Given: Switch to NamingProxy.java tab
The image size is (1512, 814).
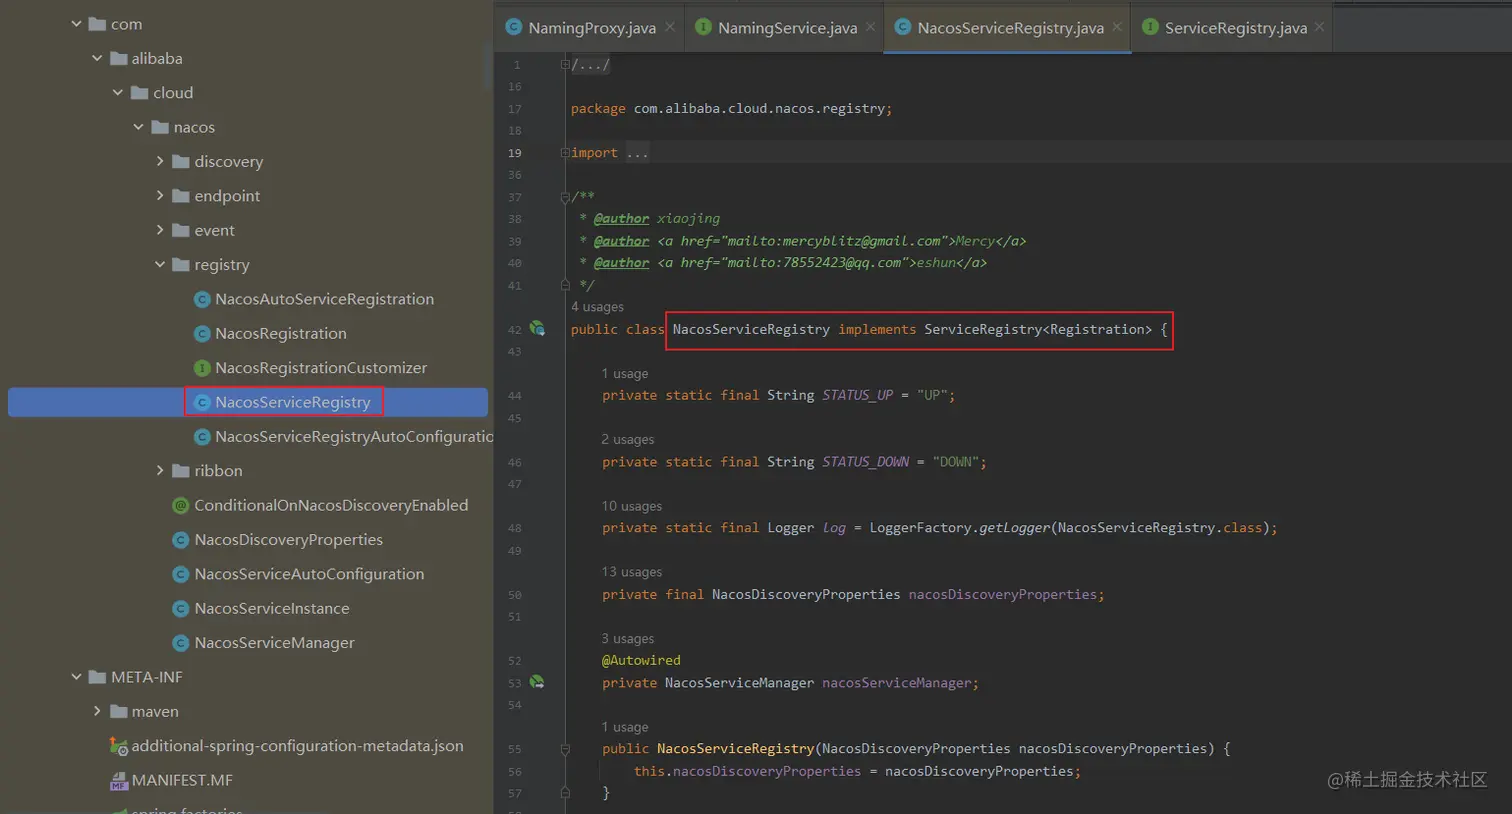Looking at the screenshot, I should coord(592,28).
